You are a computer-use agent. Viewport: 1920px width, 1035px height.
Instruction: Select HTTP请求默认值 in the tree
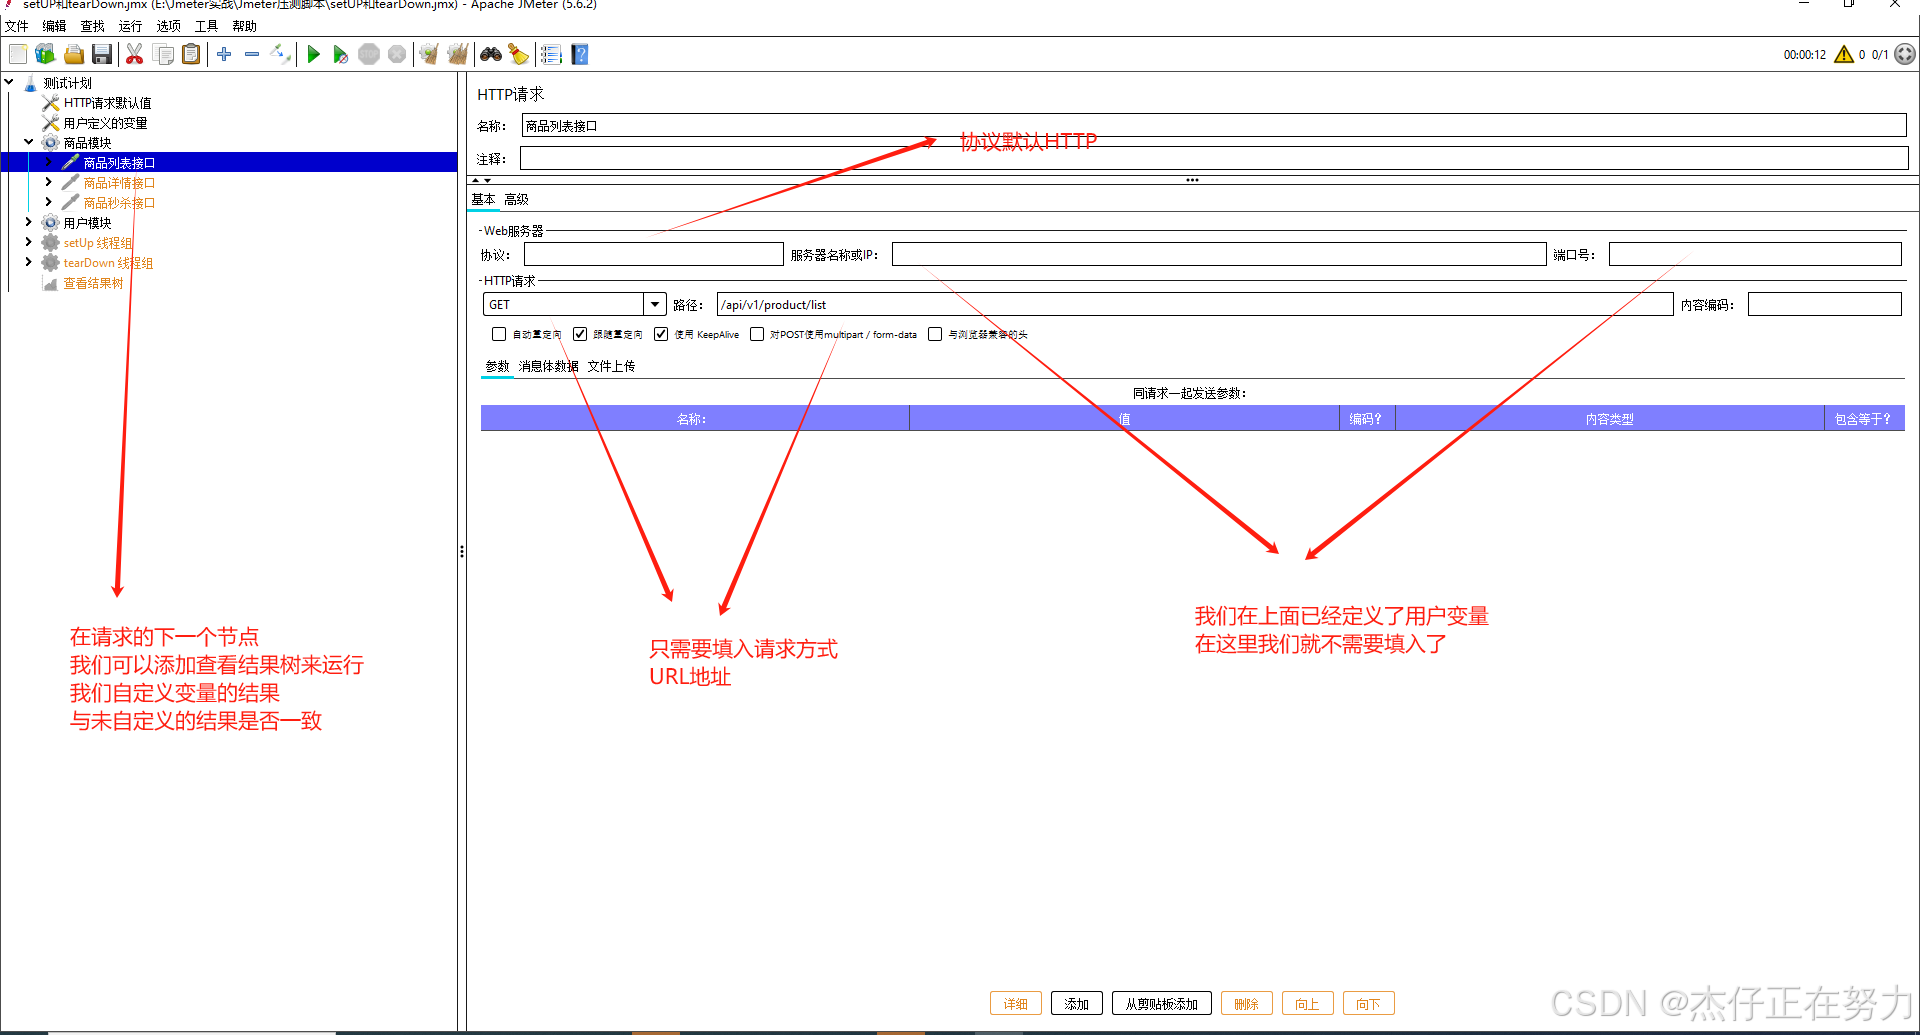(x=107, y=103)
